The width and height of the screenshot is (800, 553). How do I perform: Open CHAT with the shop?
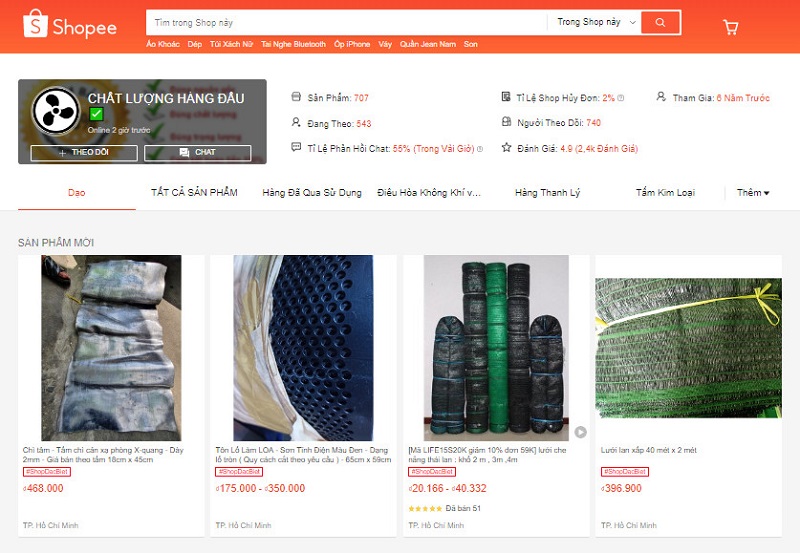point(197,153)
